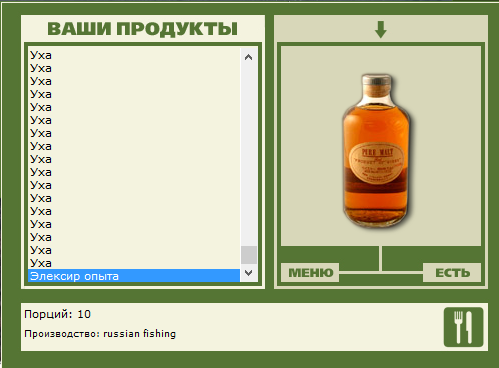Image resolution: width=499 pixels, height=368 pixels.
Task: Click the scrollbar up arrow
Action: (248, 57)
